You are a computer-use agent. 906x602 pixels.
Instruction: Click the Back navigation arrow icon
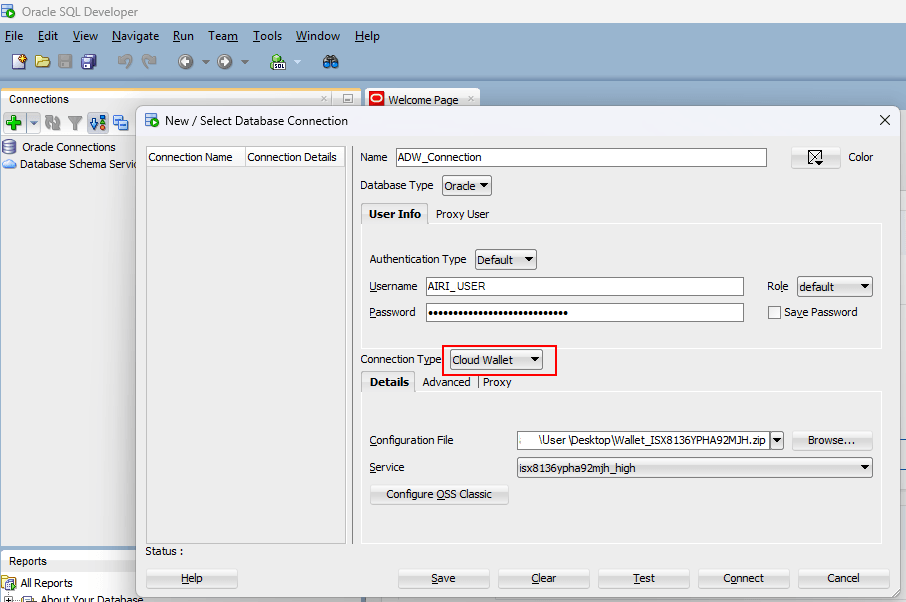coord(185,62)
